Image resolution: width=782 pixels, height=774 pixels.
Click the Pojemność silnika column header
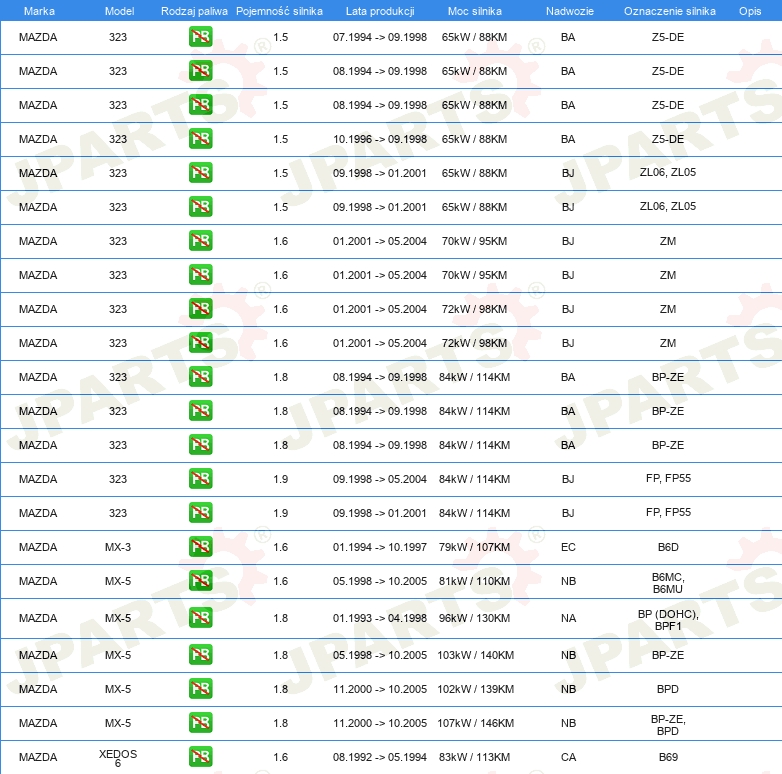279,11
